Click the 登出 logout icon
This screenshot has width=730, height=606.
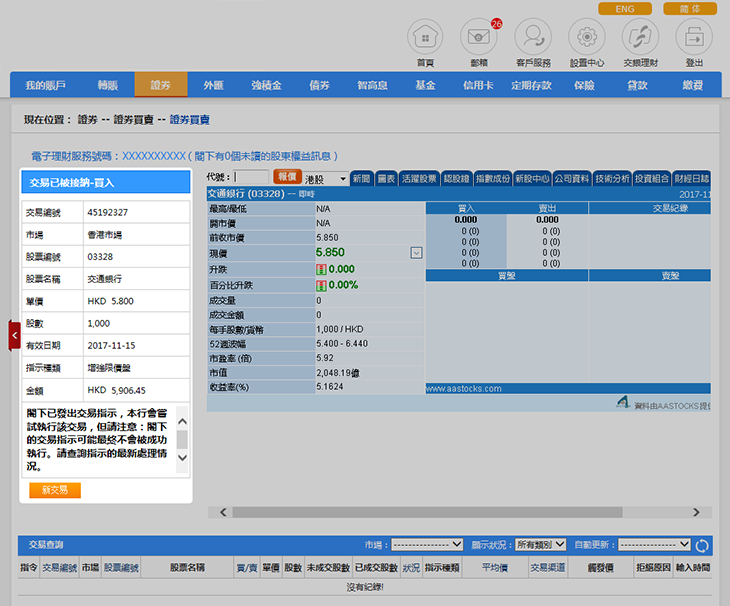(x=694, y=38)
